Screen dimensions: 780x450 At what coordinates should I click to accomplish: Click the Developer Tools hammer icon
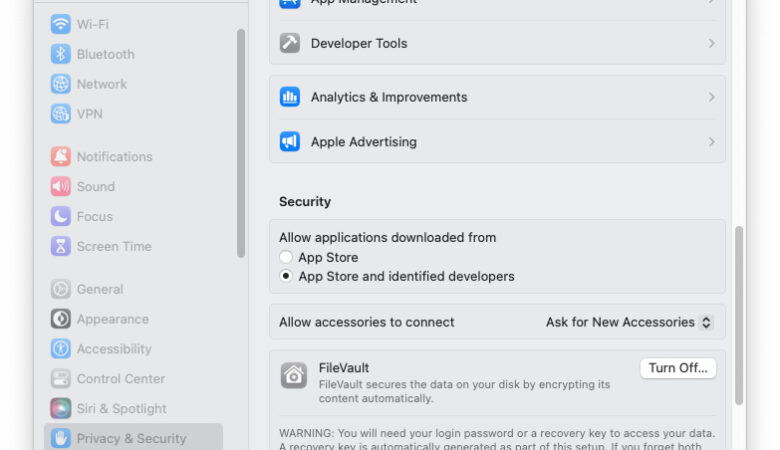pyautogui.click(x=290, y=43)
